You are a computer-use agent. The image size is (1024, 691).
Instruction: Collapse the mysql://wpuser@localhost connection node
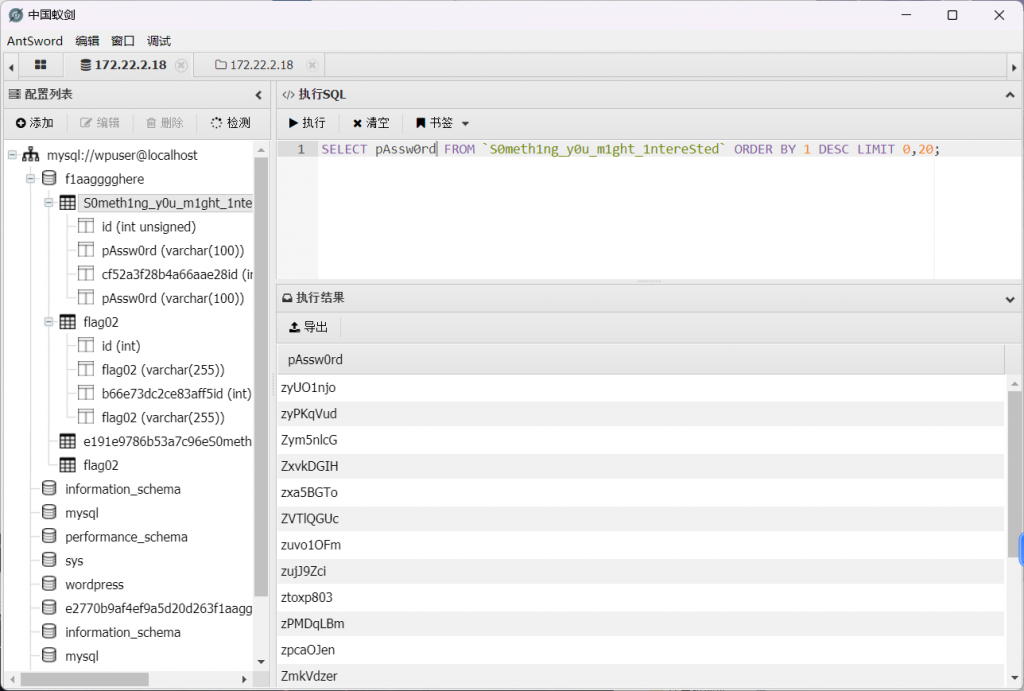[x=12, y=155]
